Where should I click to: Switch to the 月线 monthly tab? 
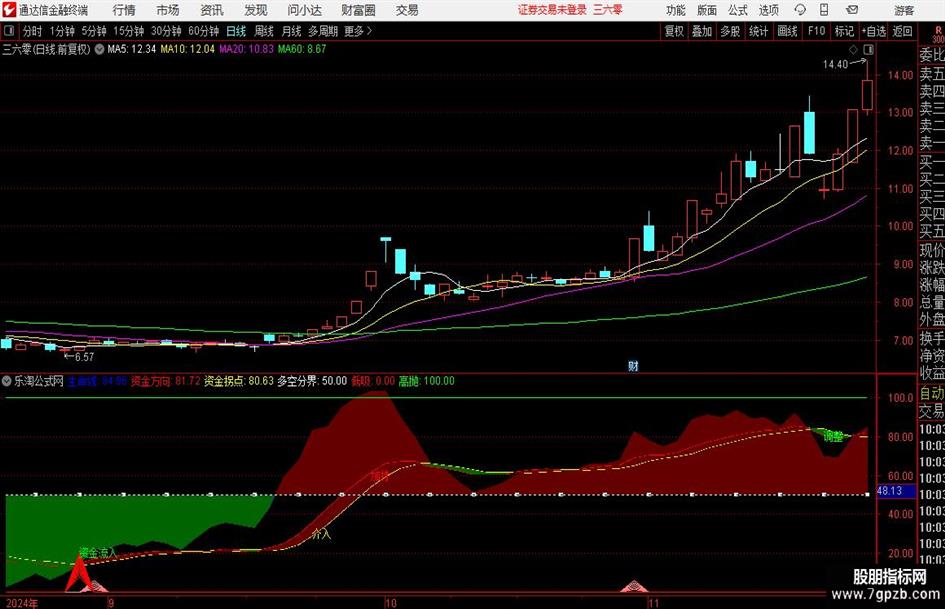(291, 31)
